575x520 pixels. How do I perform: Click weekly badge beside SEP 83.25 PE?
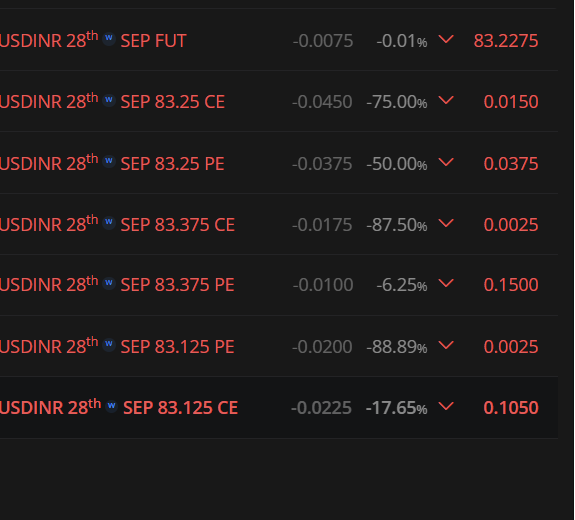click(x=109, y=161)
